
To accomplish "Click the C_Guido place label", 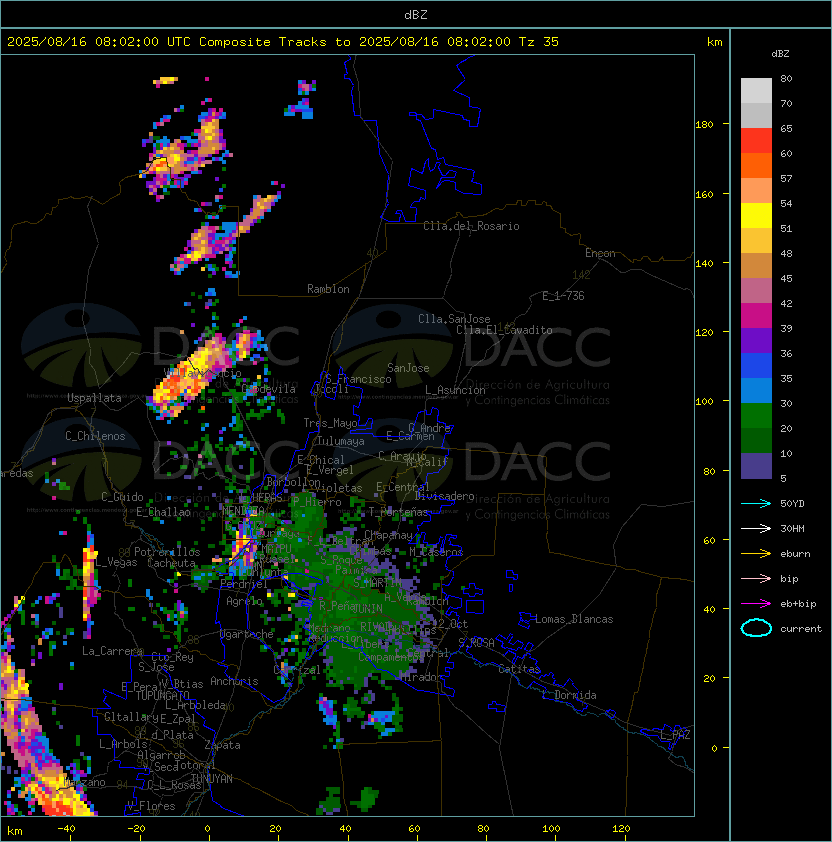I will point(122,497).
